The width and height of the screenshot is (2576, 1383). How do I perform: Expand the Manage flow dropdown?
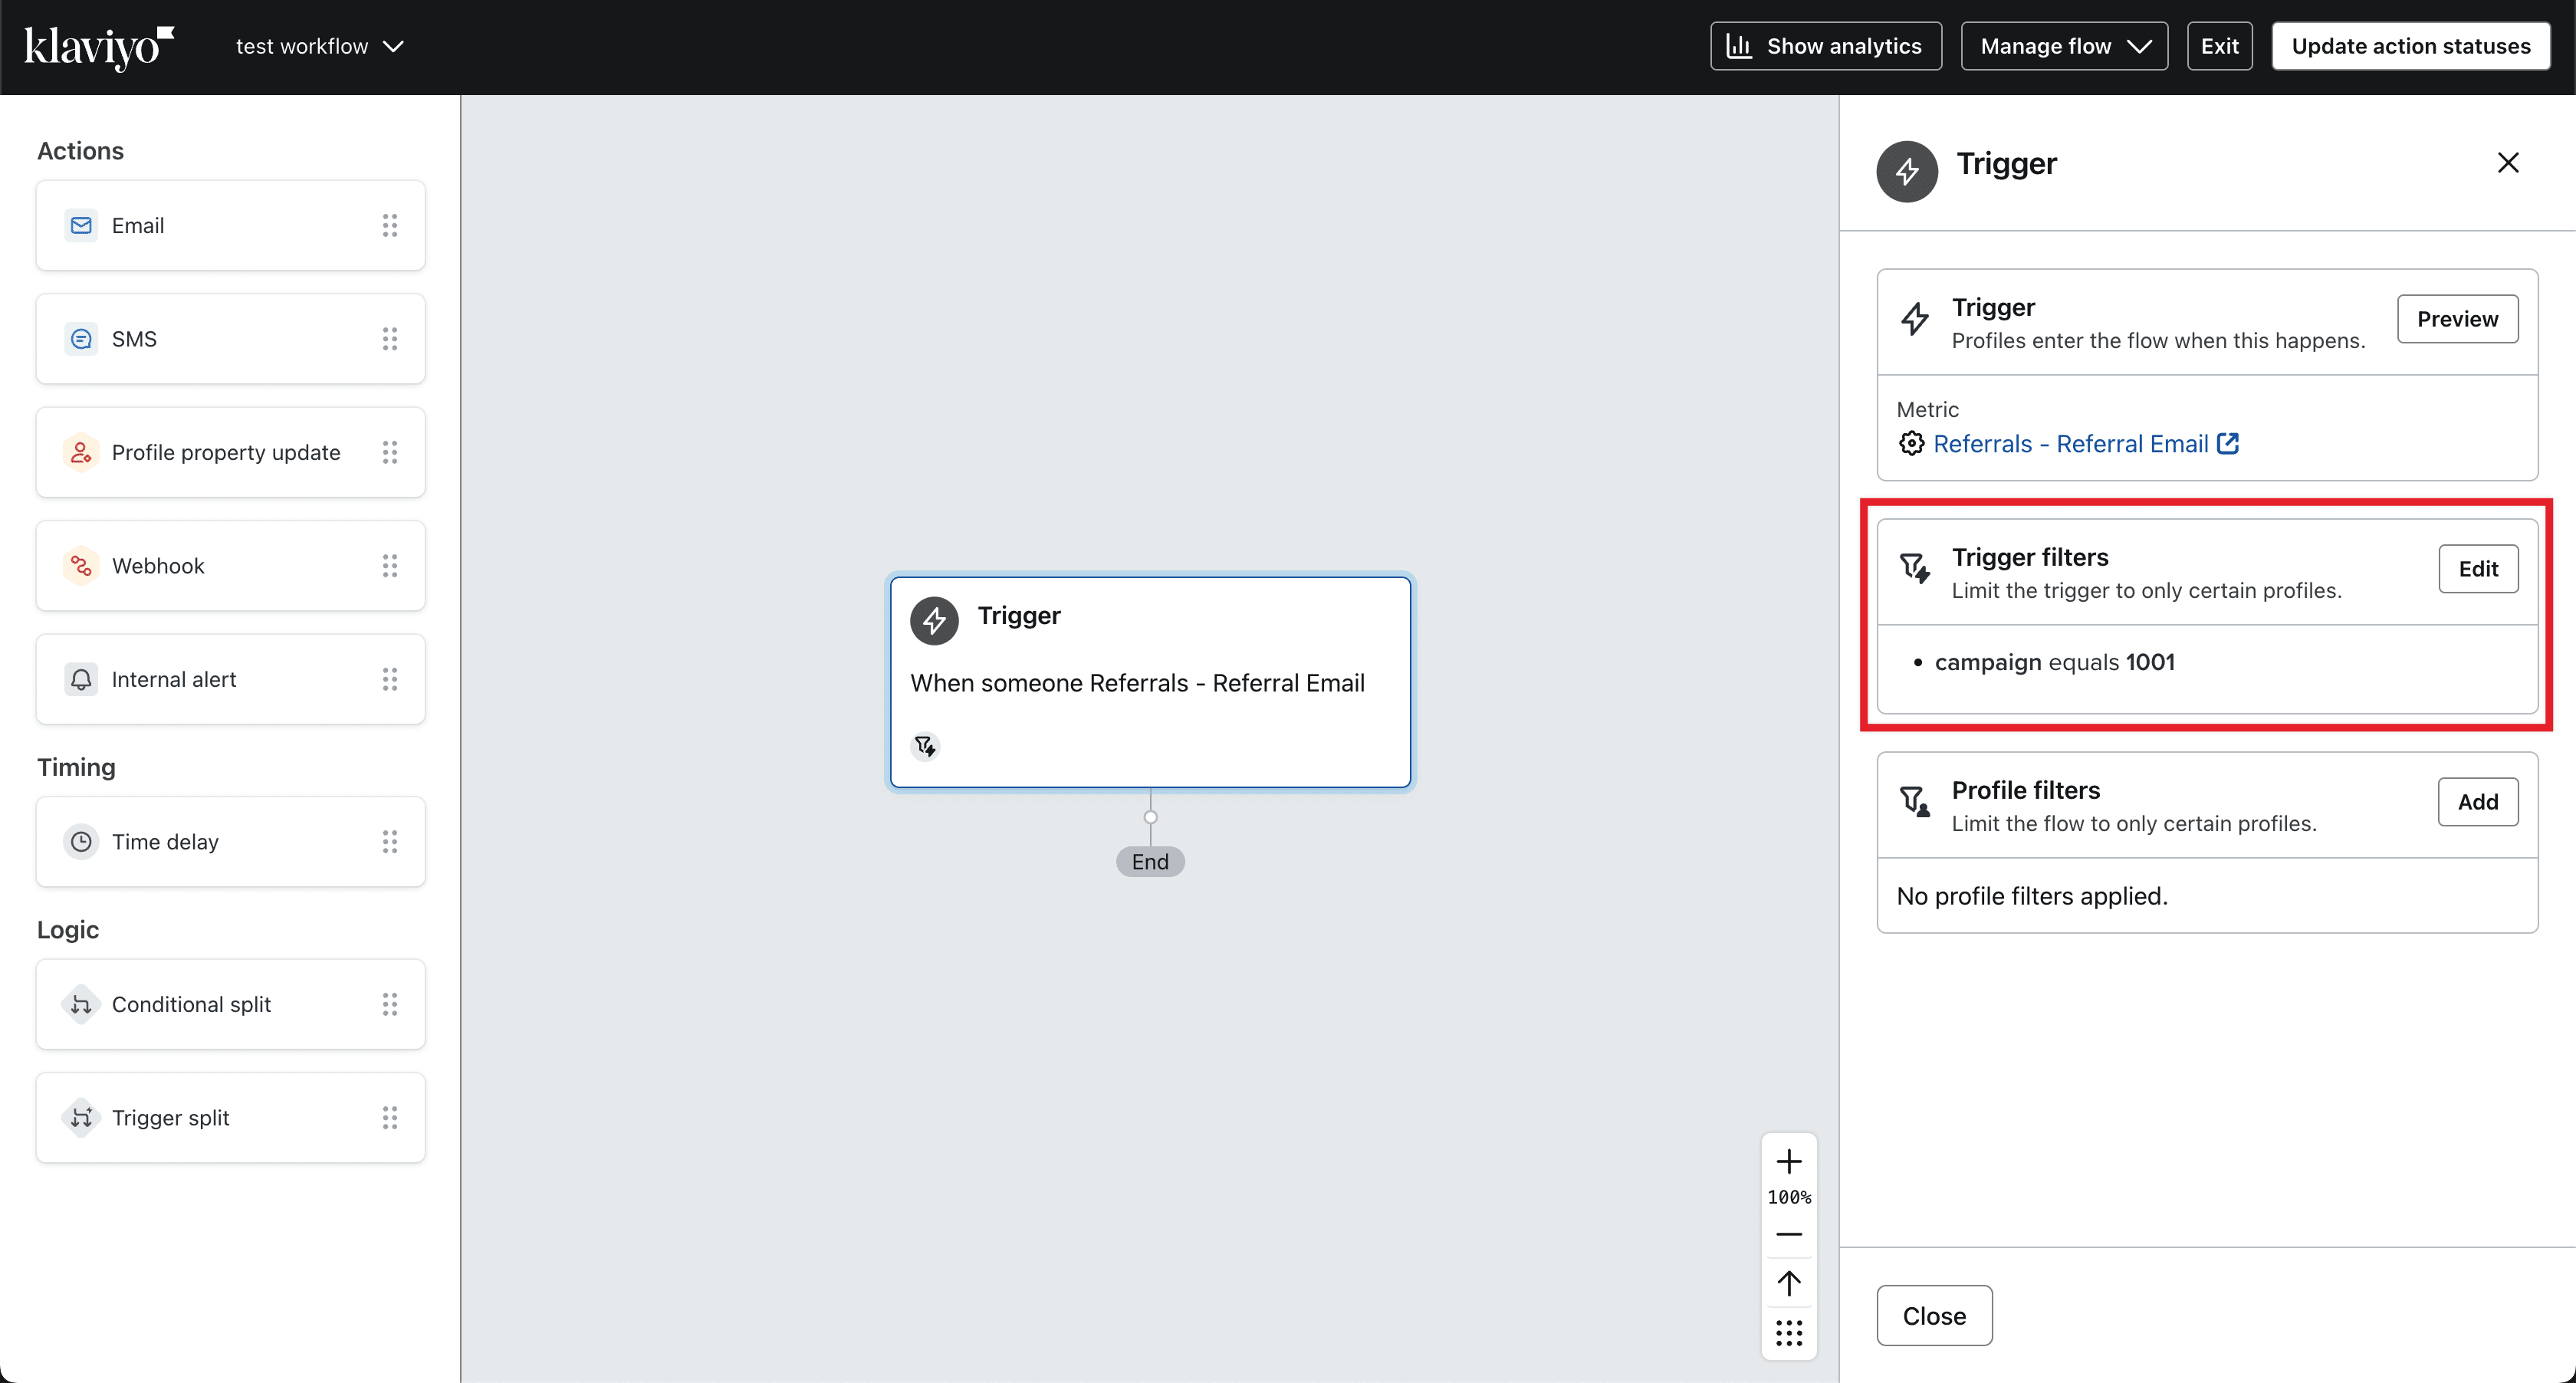tap(2064, 46)
